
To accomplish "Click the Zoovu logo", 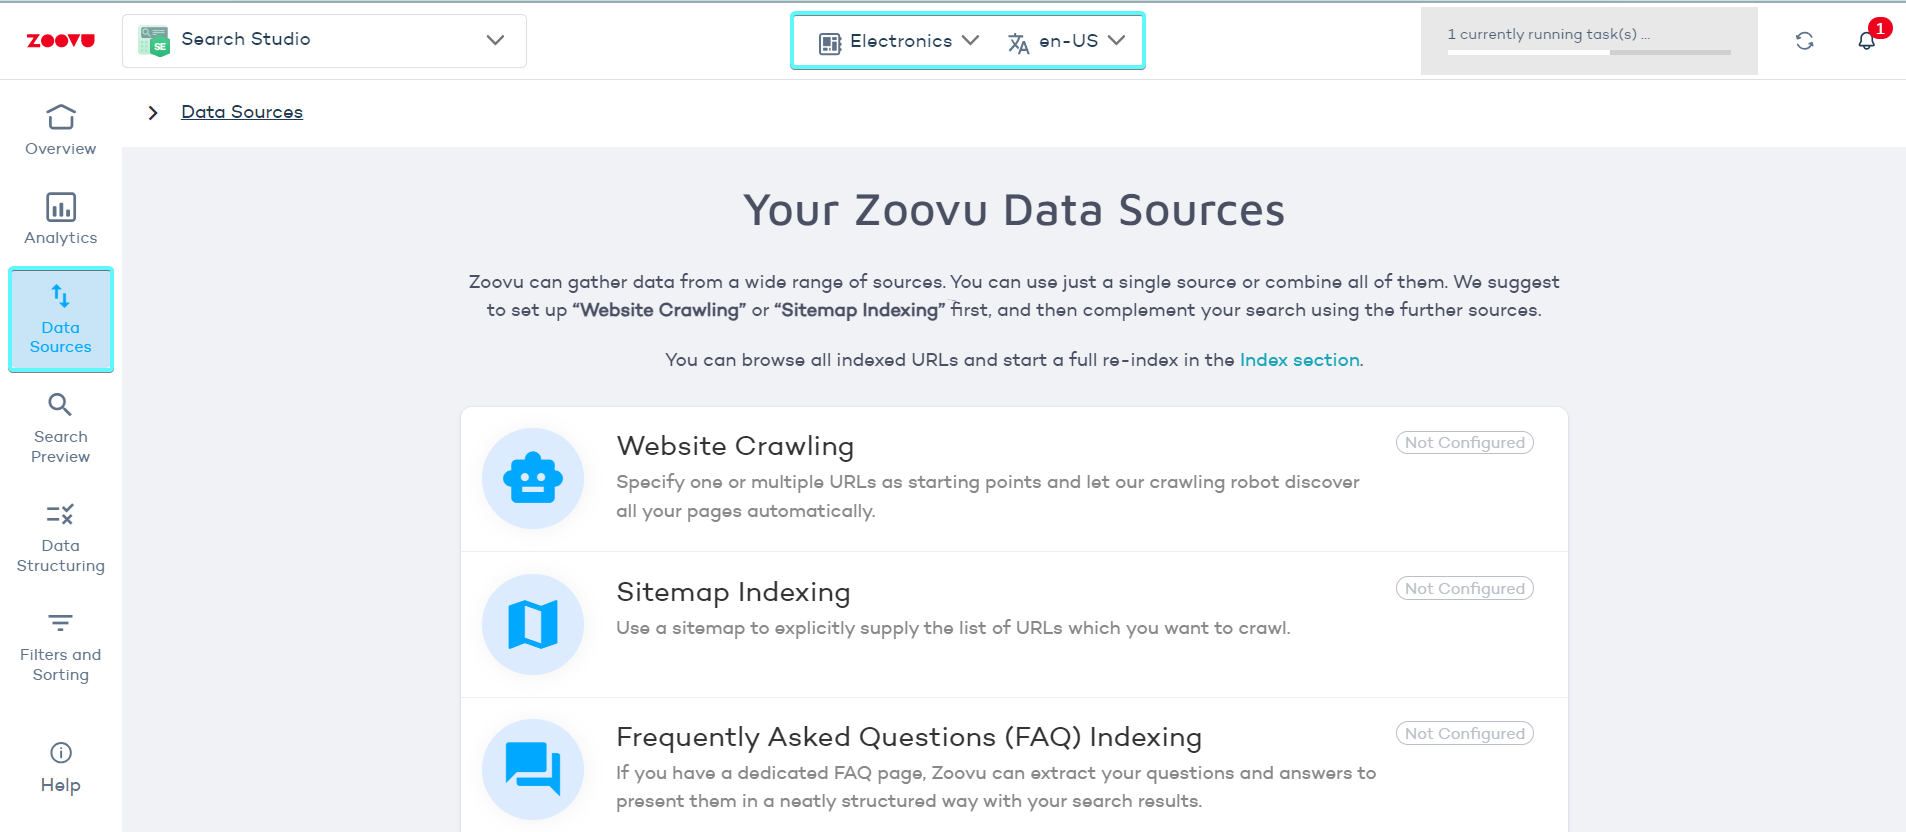I will [60, 41].
